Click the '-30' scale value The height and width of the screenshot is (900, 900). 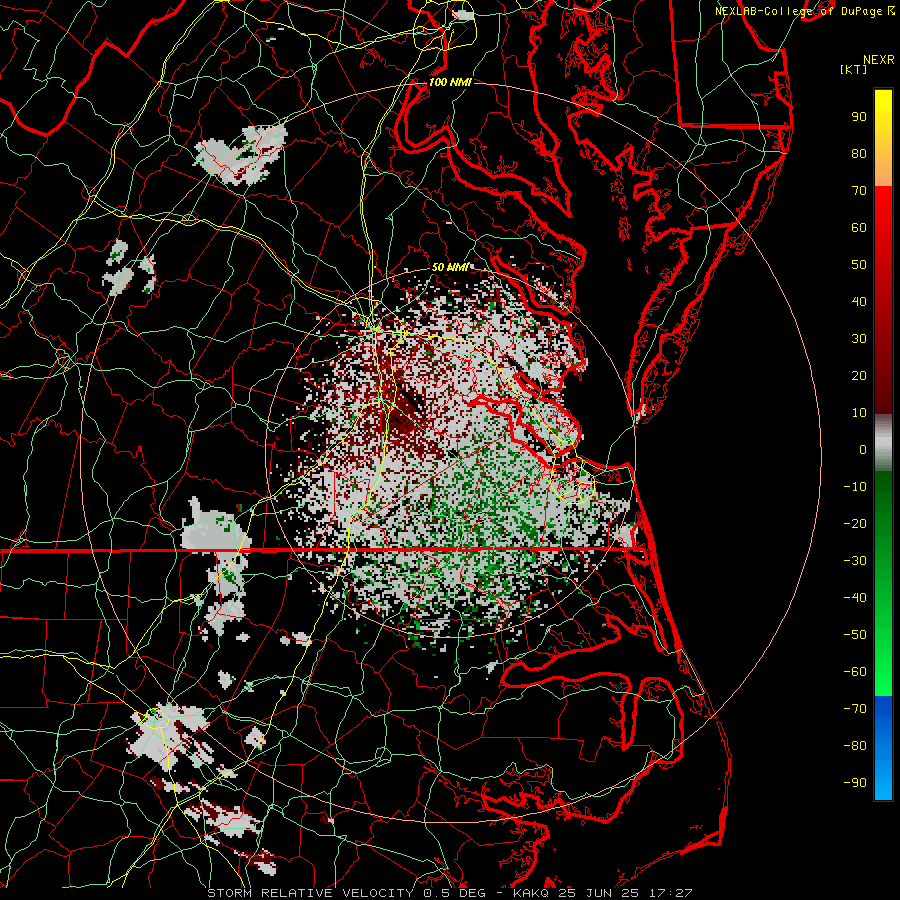(x=855, y=561)
